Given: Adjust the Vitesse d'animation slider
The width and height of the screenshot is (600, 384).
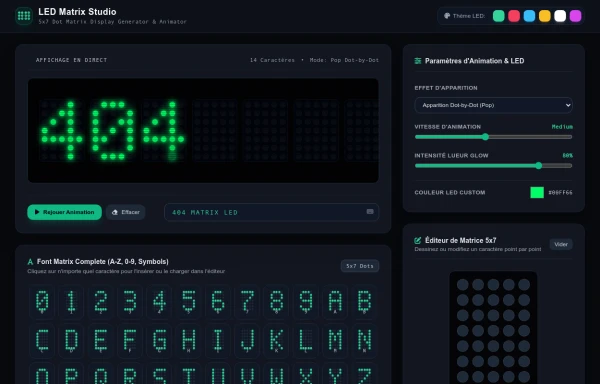Looking at the screenshot, I should click(x=493, y=137).
